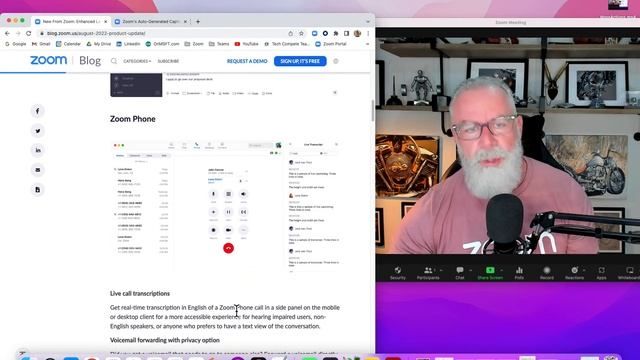
Task: Share article on LinkedIn
Action: click(38, 150)
